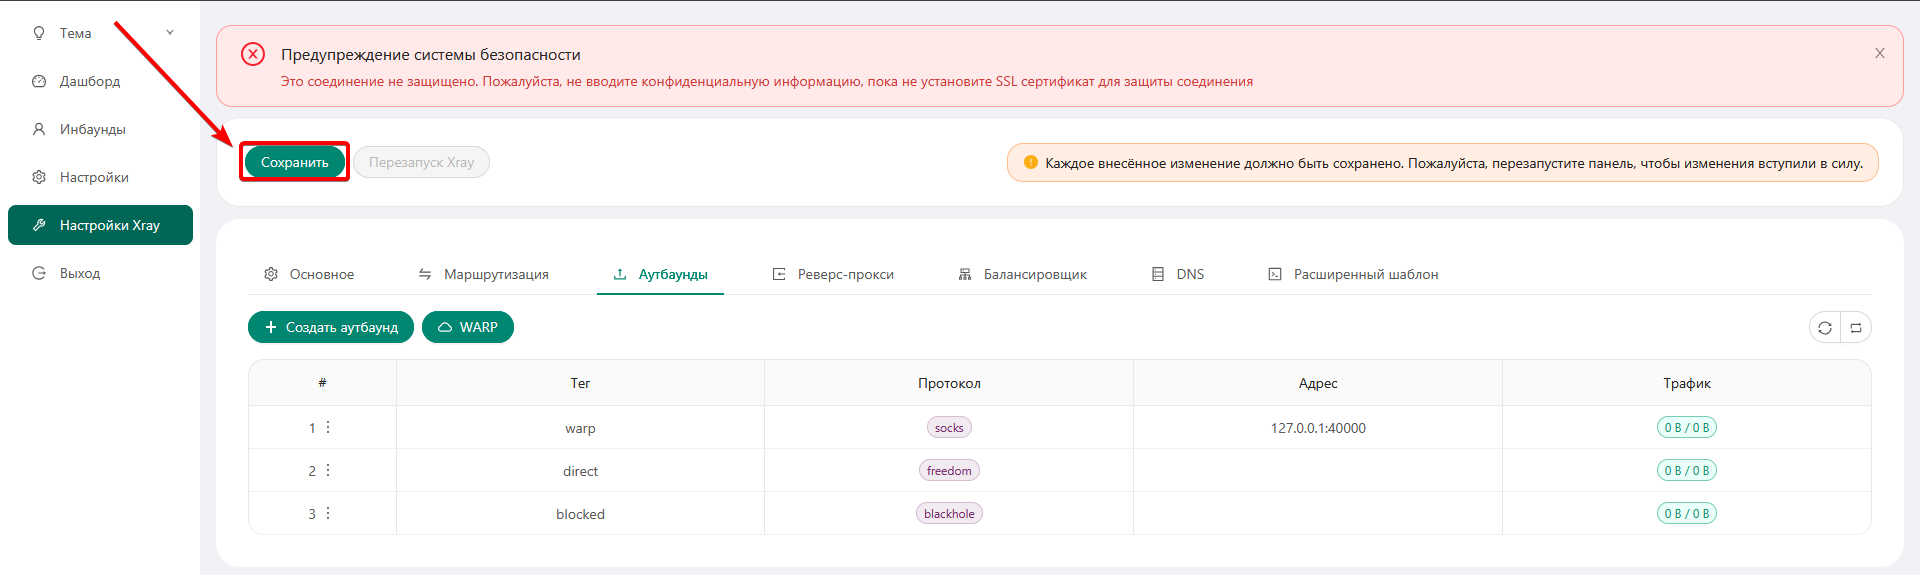
Task: Click the Перезапуск Xray button
Action: [x=421, y=162]
